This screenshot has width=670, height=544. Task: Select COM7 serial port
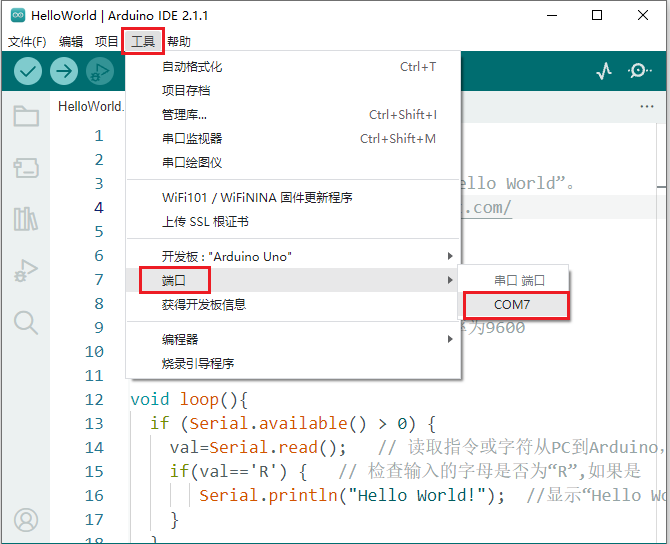(517, 305)
